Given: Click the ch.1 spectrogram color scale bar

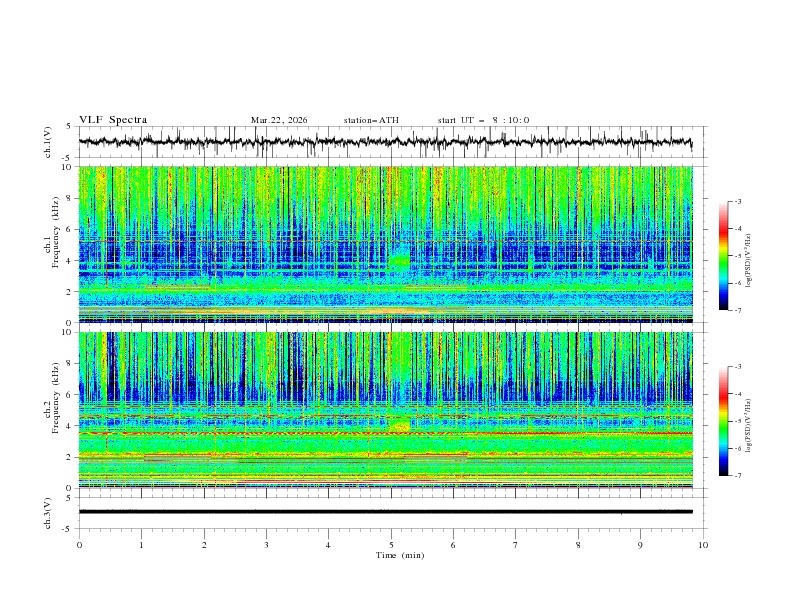Looking at the screenshot, I should [723, 255].
